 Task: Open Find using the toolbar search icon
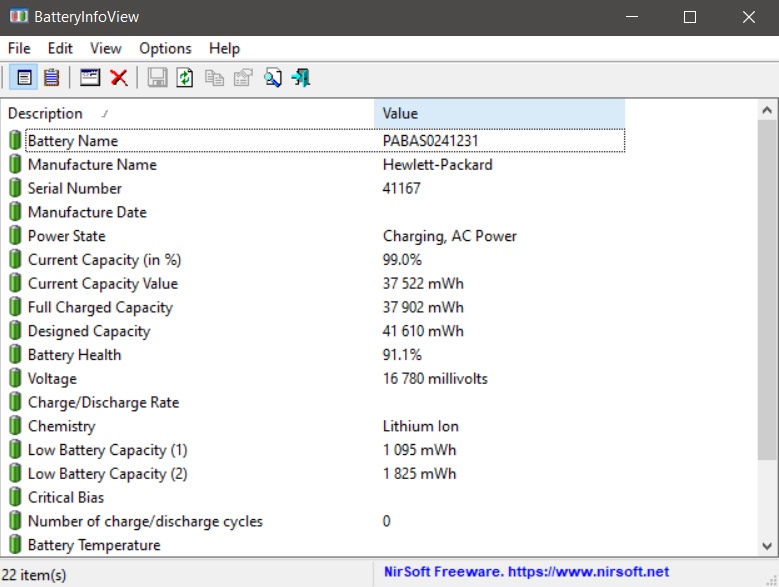click(273, 77)
